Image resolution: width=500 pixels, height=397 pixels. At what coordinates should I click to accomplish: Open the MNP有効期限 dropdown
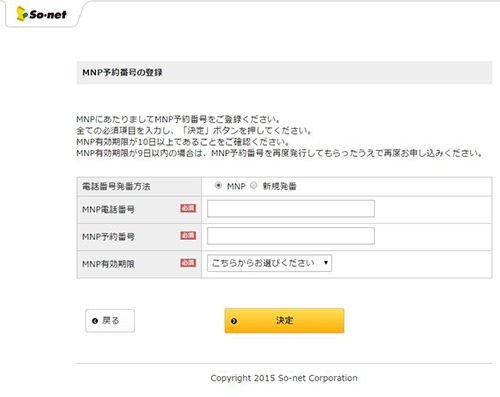pyautogui.click(x=269, y=263)
